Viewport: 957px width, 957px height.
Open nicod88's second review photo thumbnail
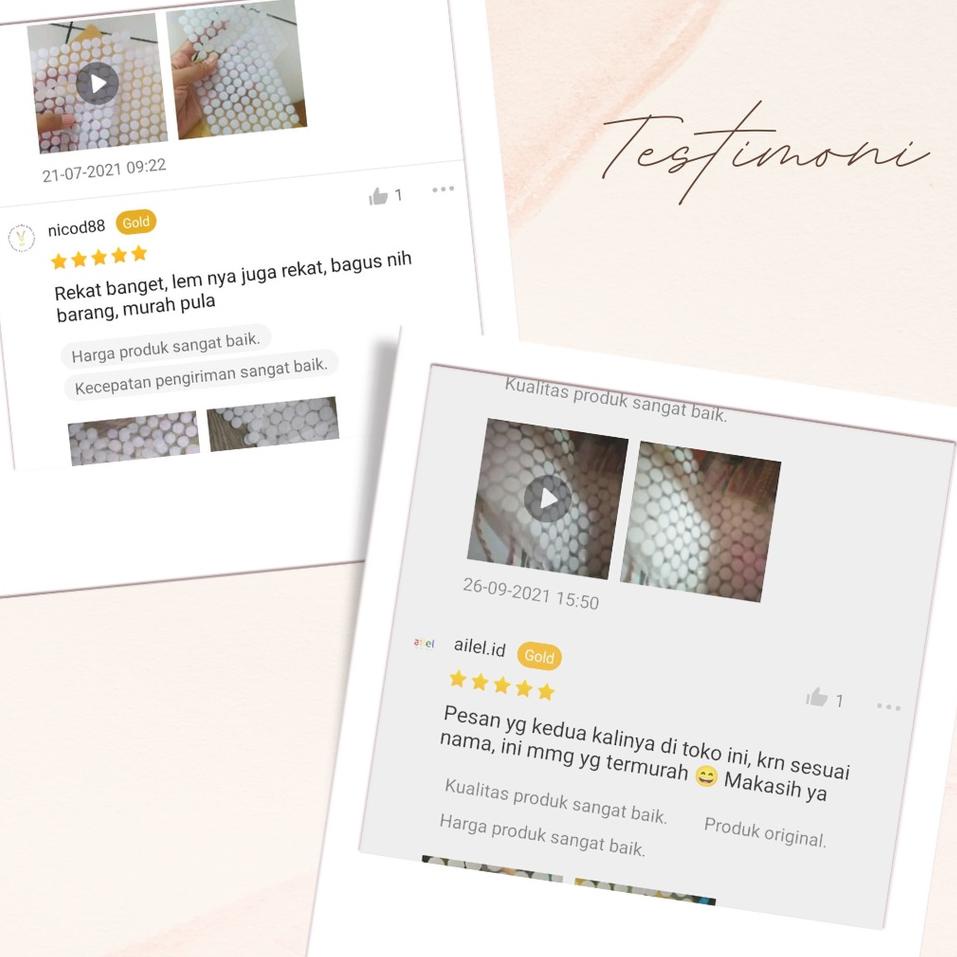pos(273,424)
